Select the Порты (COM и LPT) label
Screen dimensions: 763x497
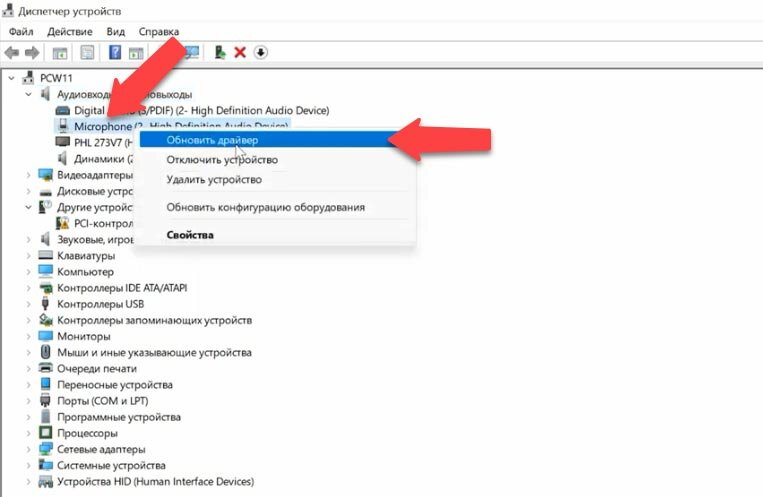tap(102, 401)
